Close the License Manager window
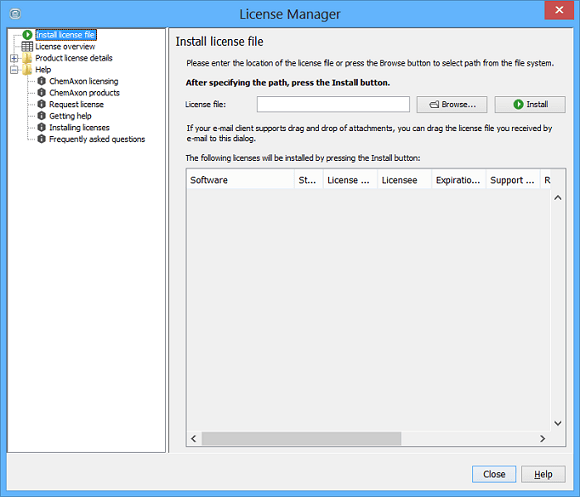 coord(559,10)
